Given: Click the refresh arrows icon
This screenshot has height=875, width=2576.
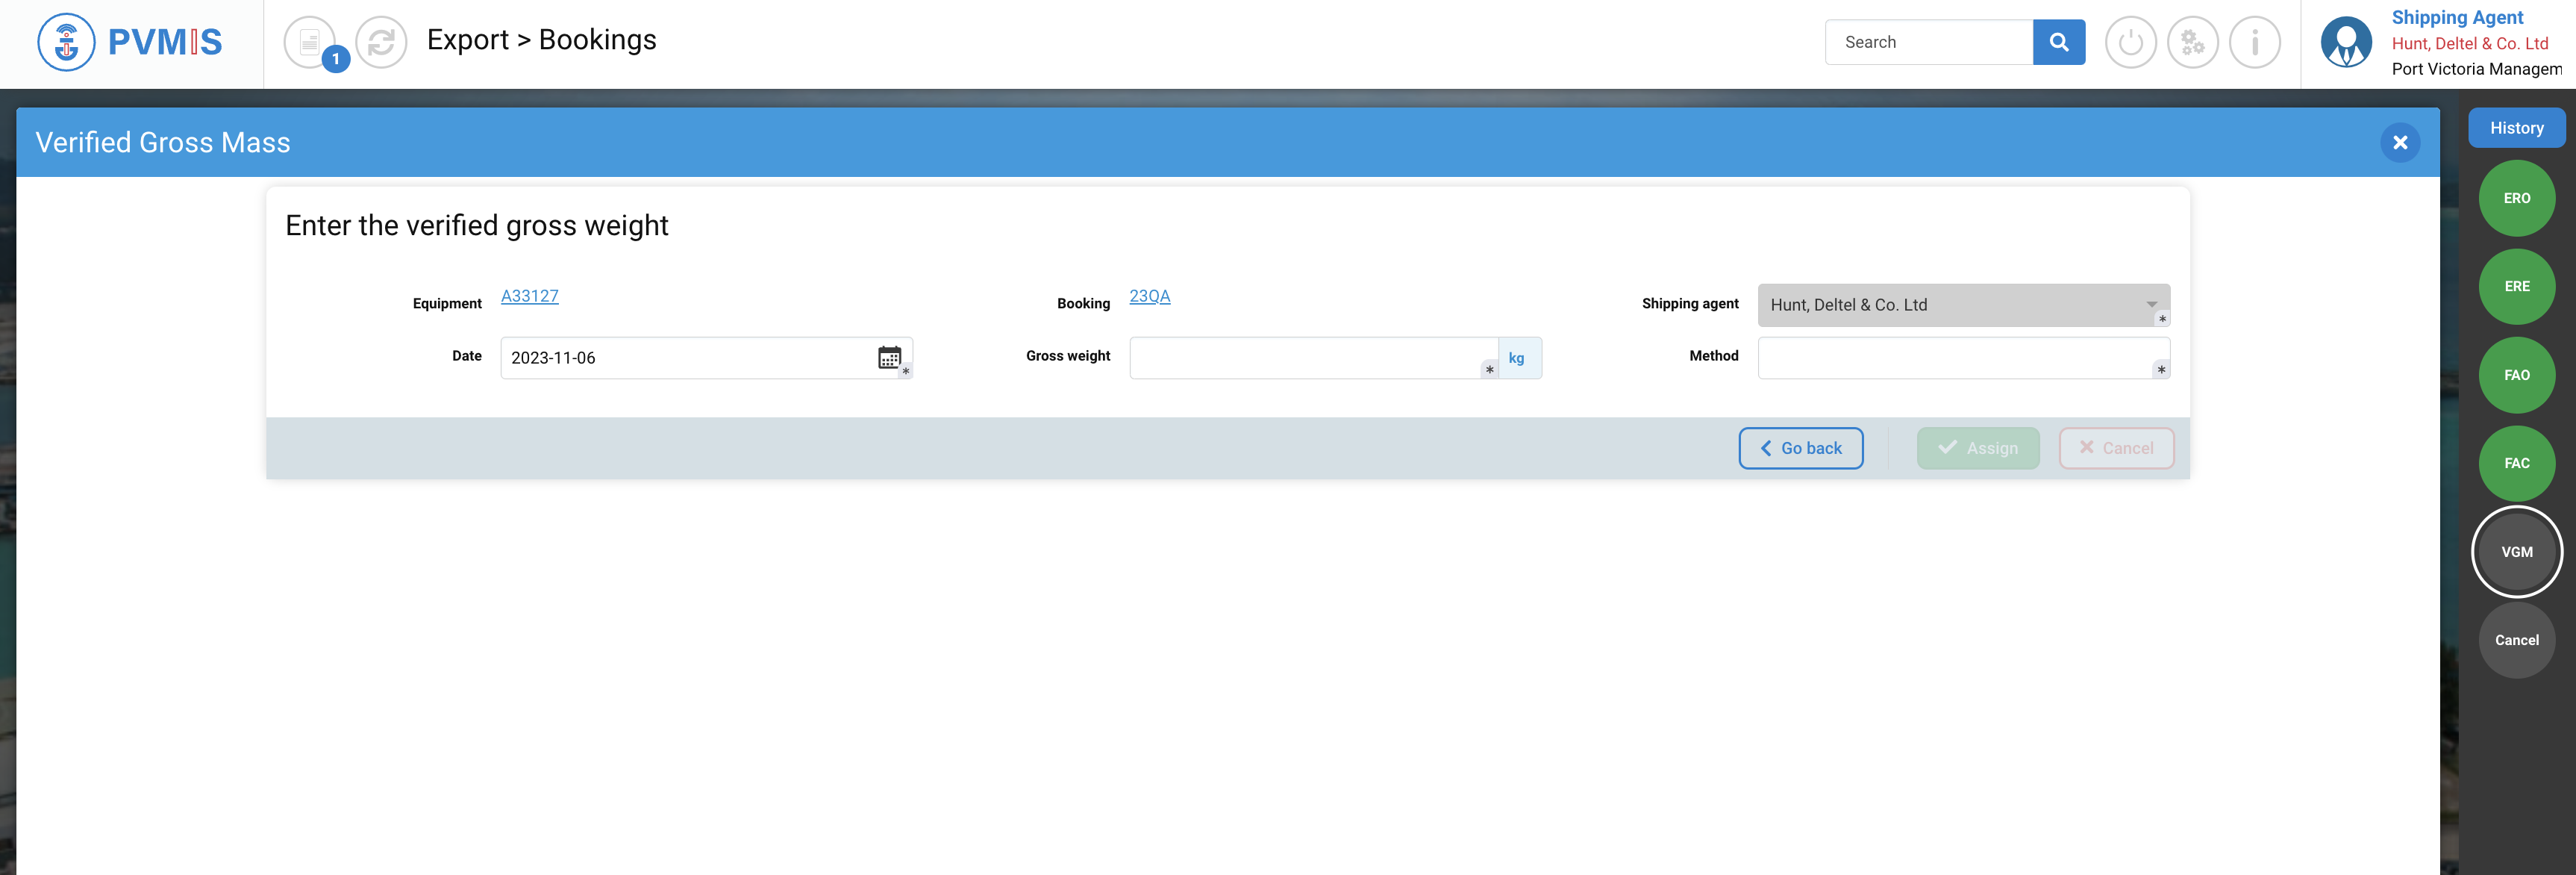Looking at the screenshot, I should [x=381, y=42].
